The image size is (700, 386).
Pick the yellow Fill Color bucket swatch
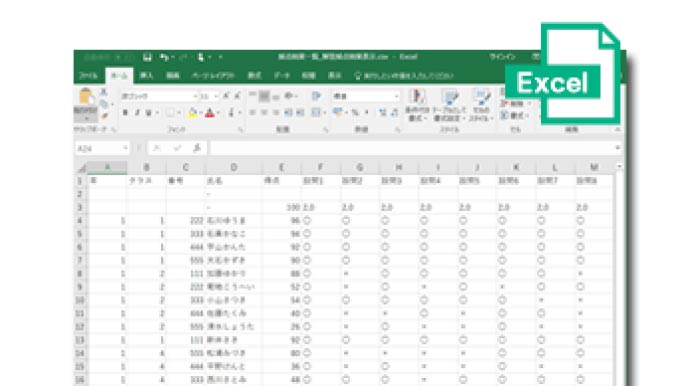[192, 113]
